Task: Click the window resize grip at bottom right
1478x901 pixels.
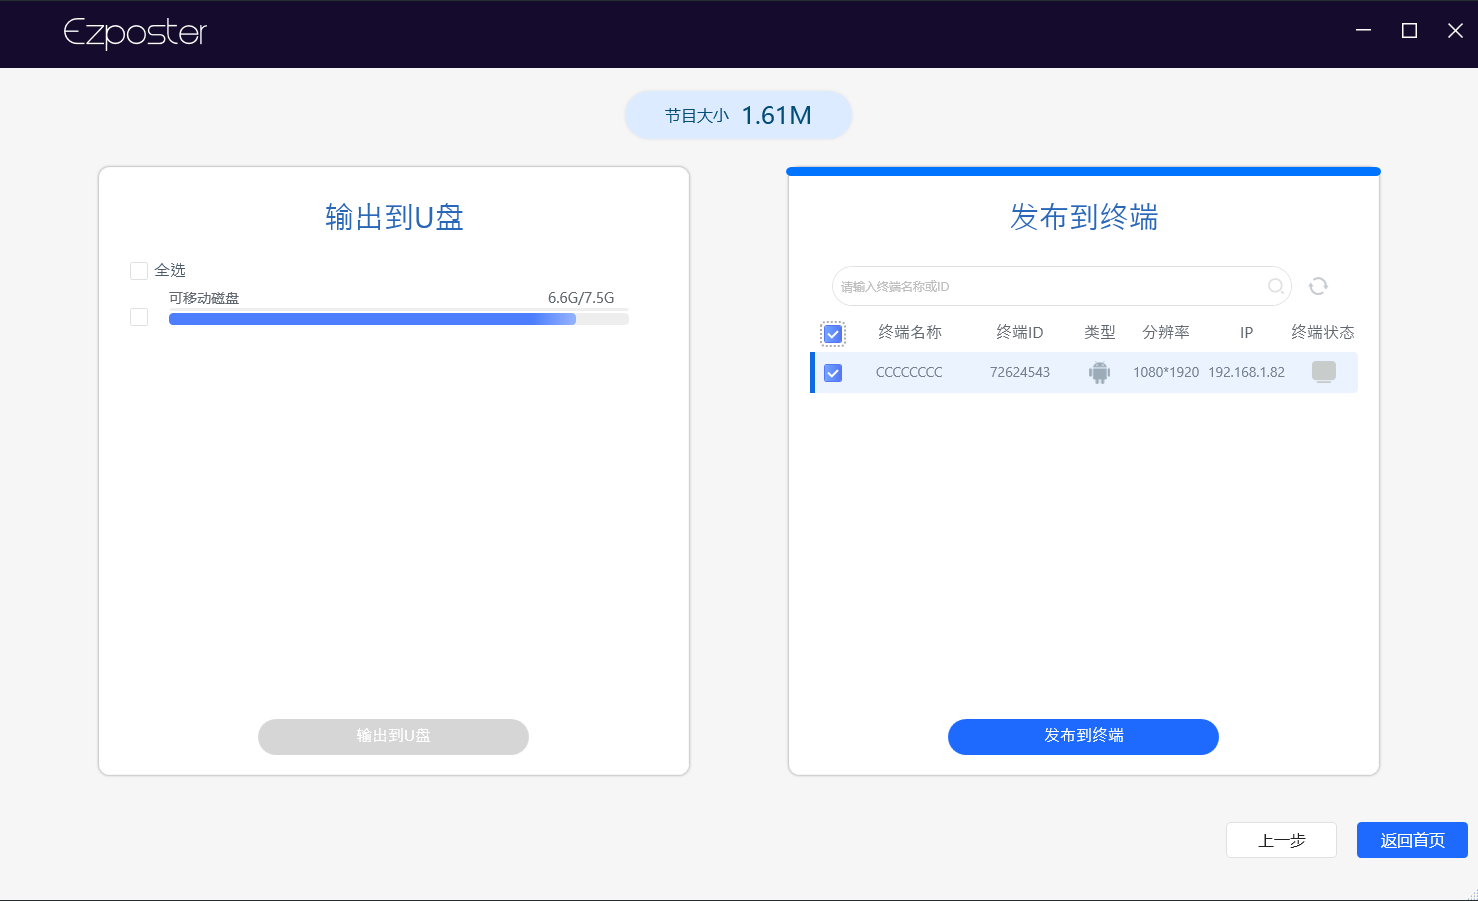Action: pyautogui.click(x=1470, y=893)
